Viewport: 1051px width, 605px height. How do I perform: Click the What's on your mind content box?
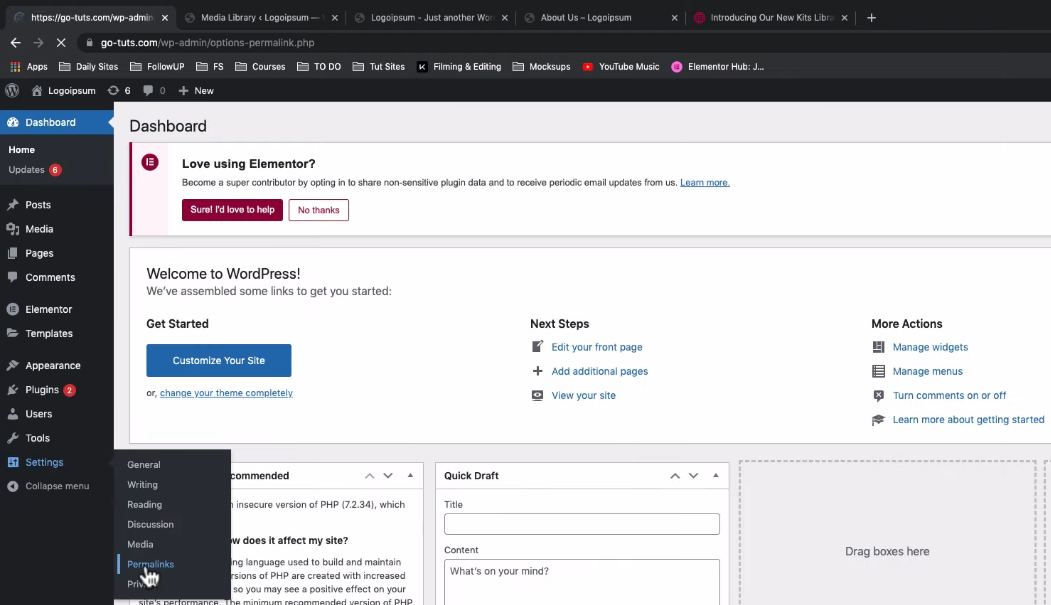582,582
